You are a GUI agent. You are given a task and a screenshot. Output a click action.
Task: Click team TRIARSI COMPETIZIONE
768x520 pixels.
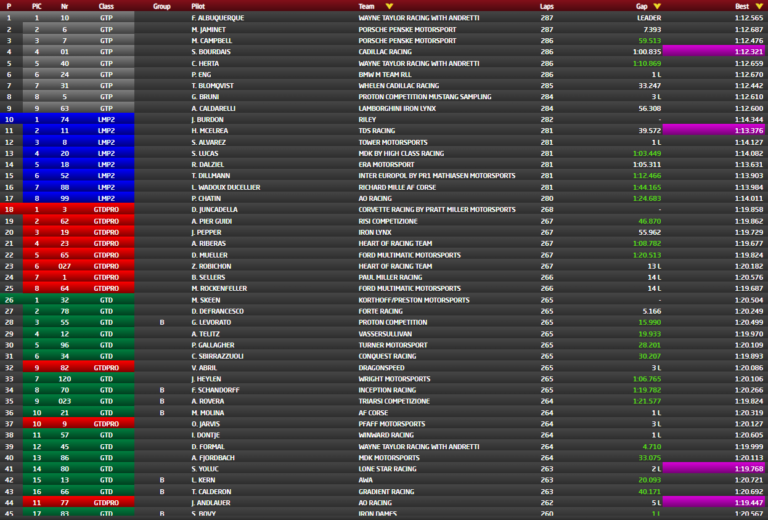(394, 401)
